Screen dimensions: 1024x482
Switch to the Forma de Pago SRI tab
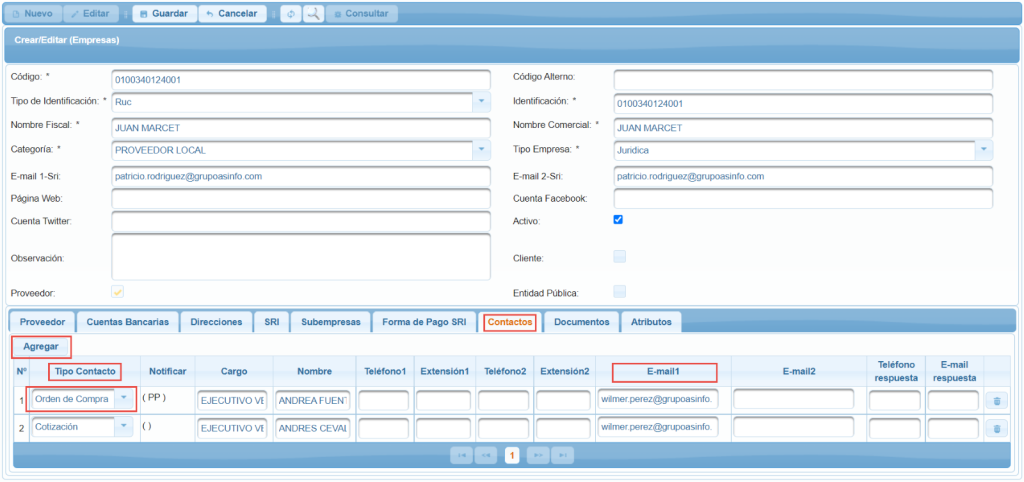[424, 322]
